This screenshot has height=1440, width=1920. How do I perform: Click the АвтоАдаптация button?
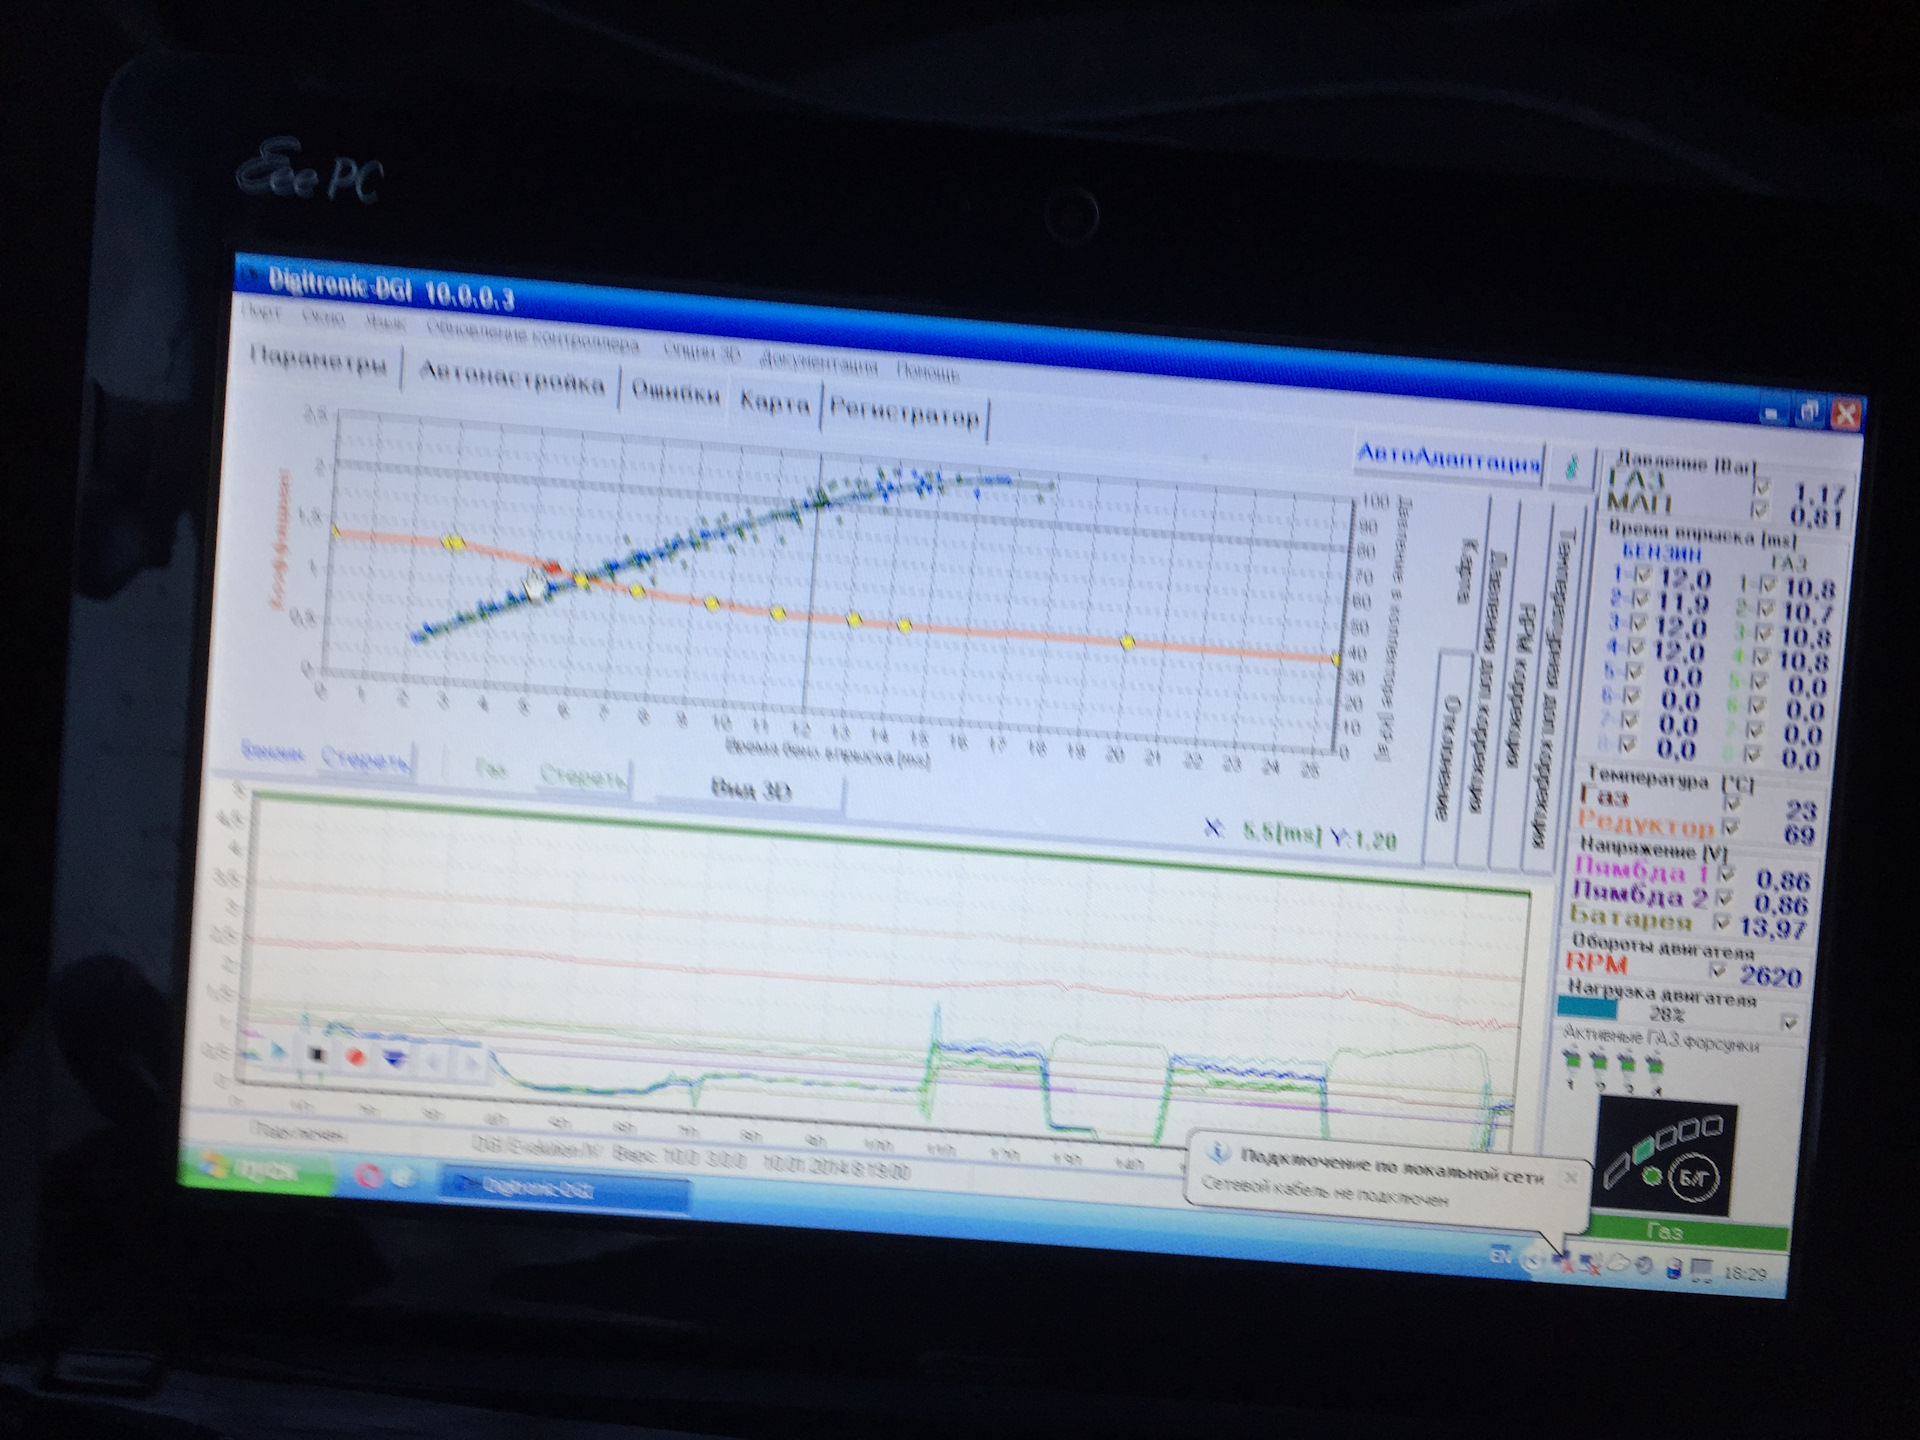coord(1447,460)
